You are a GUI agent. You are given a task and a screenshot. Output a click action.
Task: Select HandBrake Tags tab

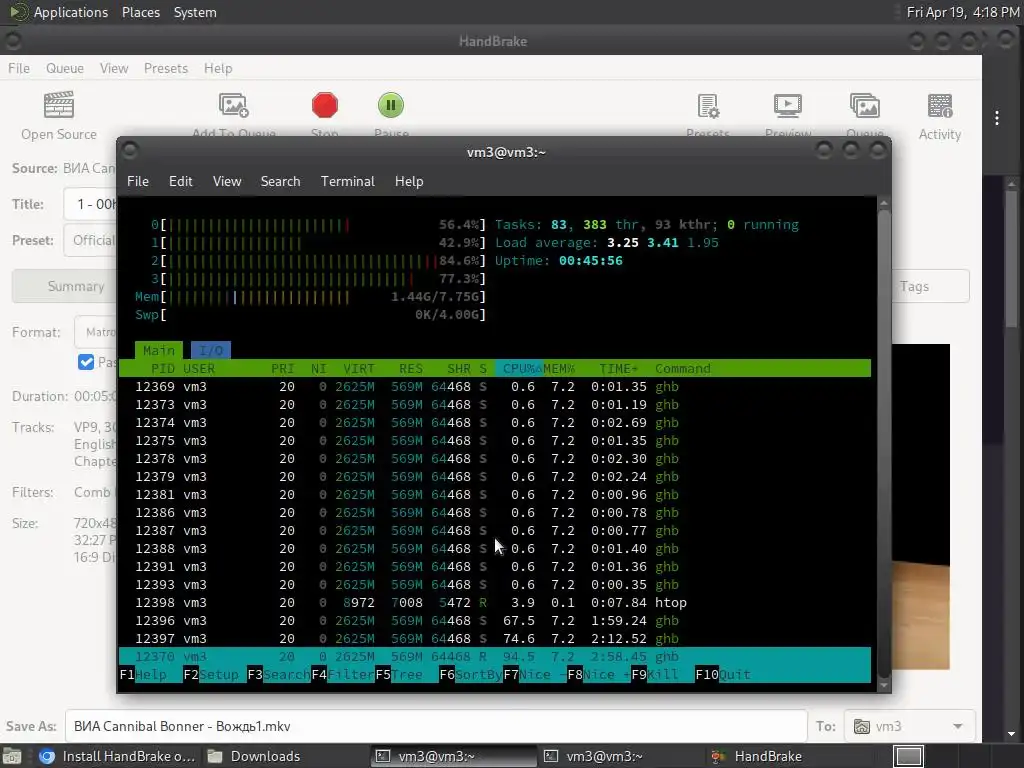[x=930, y=286]
